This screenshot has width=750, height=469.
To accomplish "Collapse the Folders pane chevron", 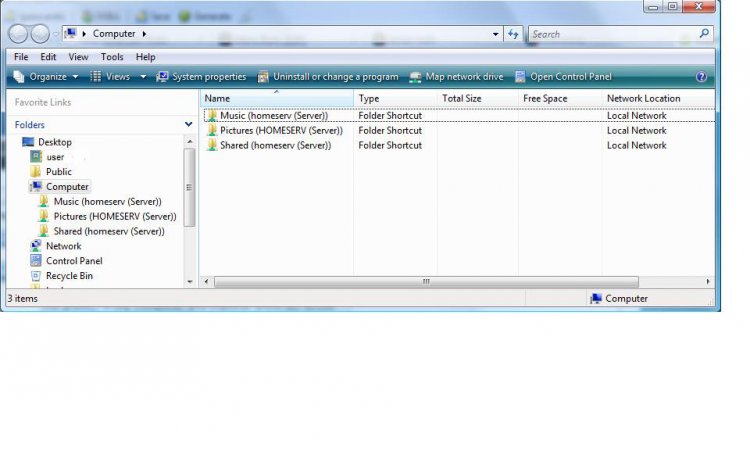I will coord(188,125).
